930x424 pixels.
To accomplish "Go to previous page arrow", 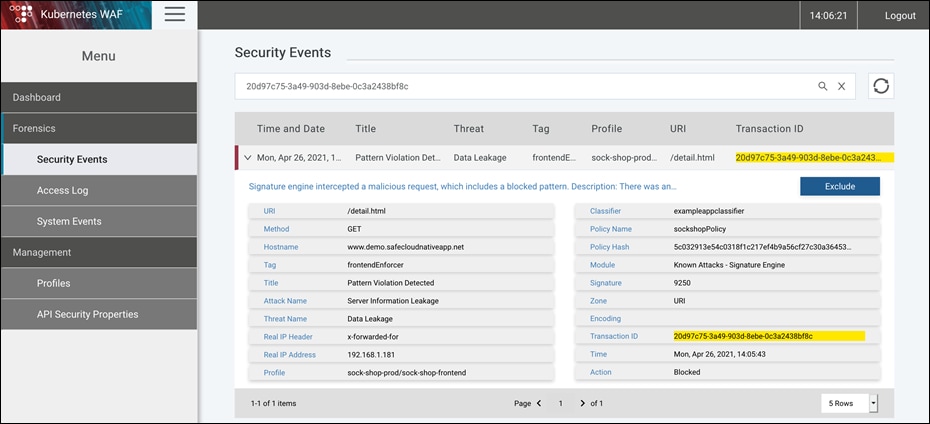I will (x=539, y=403).
